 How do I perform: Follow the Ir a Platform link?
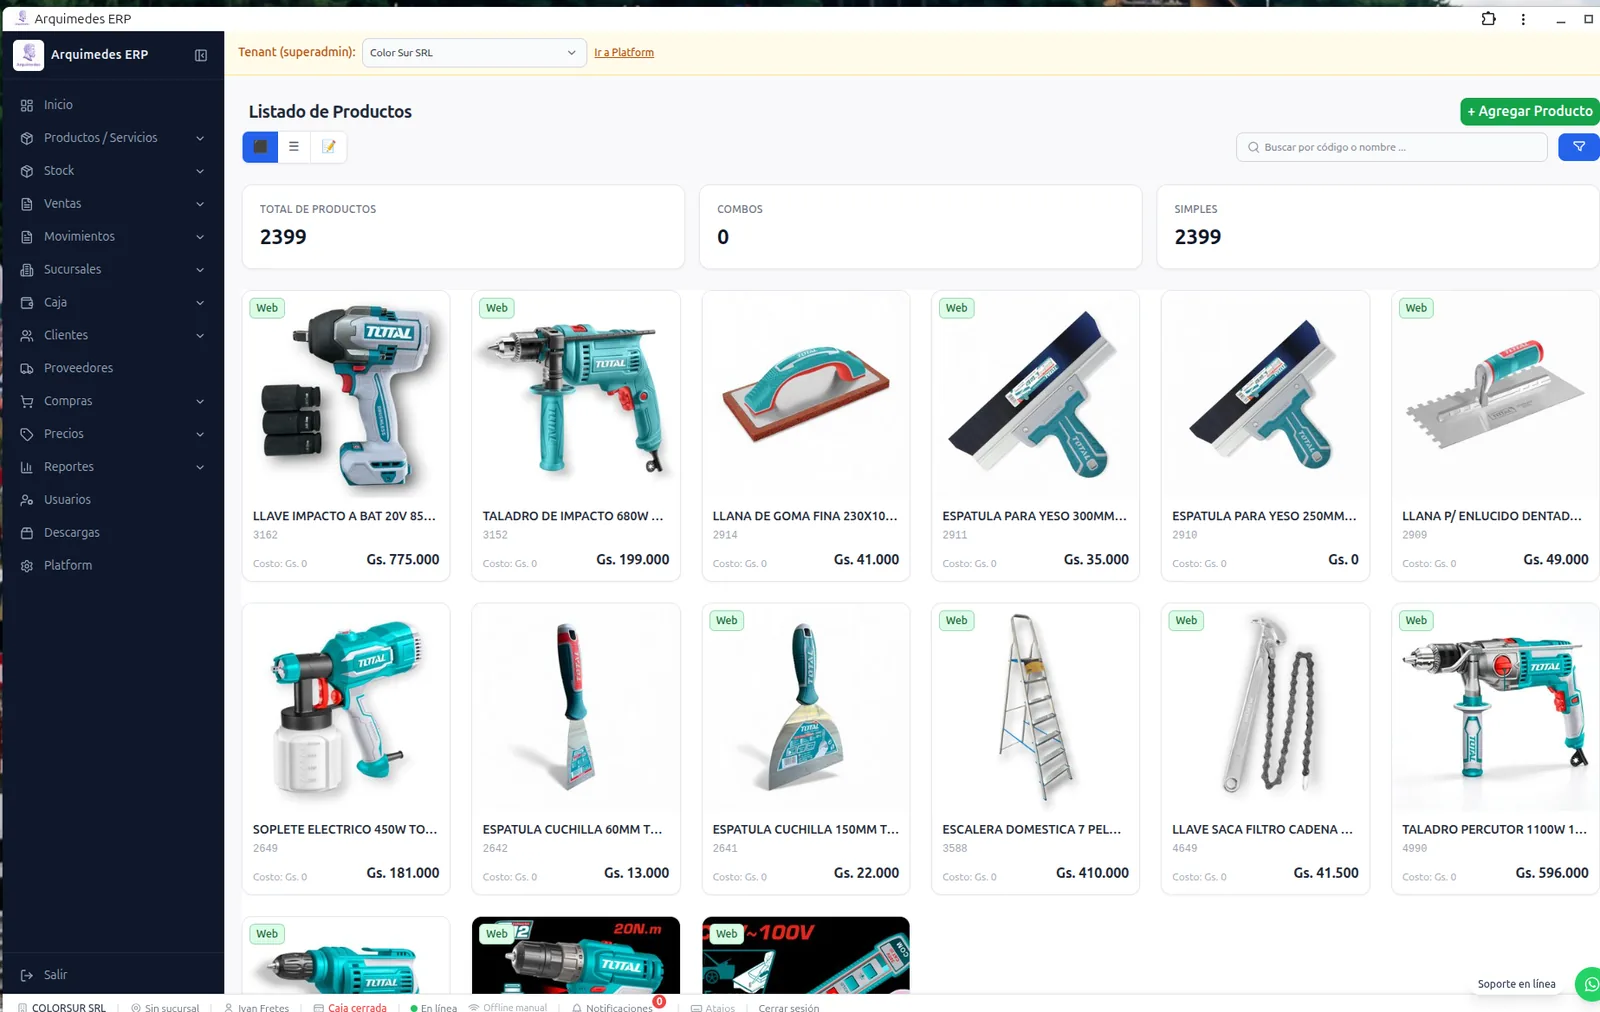pos(624,53)
